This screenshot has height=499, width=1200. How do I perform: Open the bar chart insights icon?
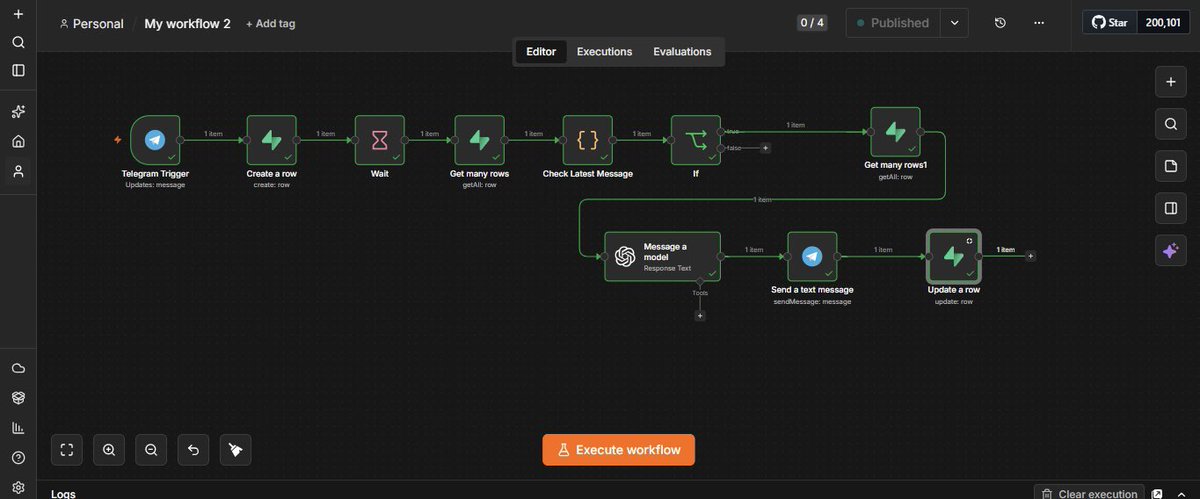click(x=18, y=428)
